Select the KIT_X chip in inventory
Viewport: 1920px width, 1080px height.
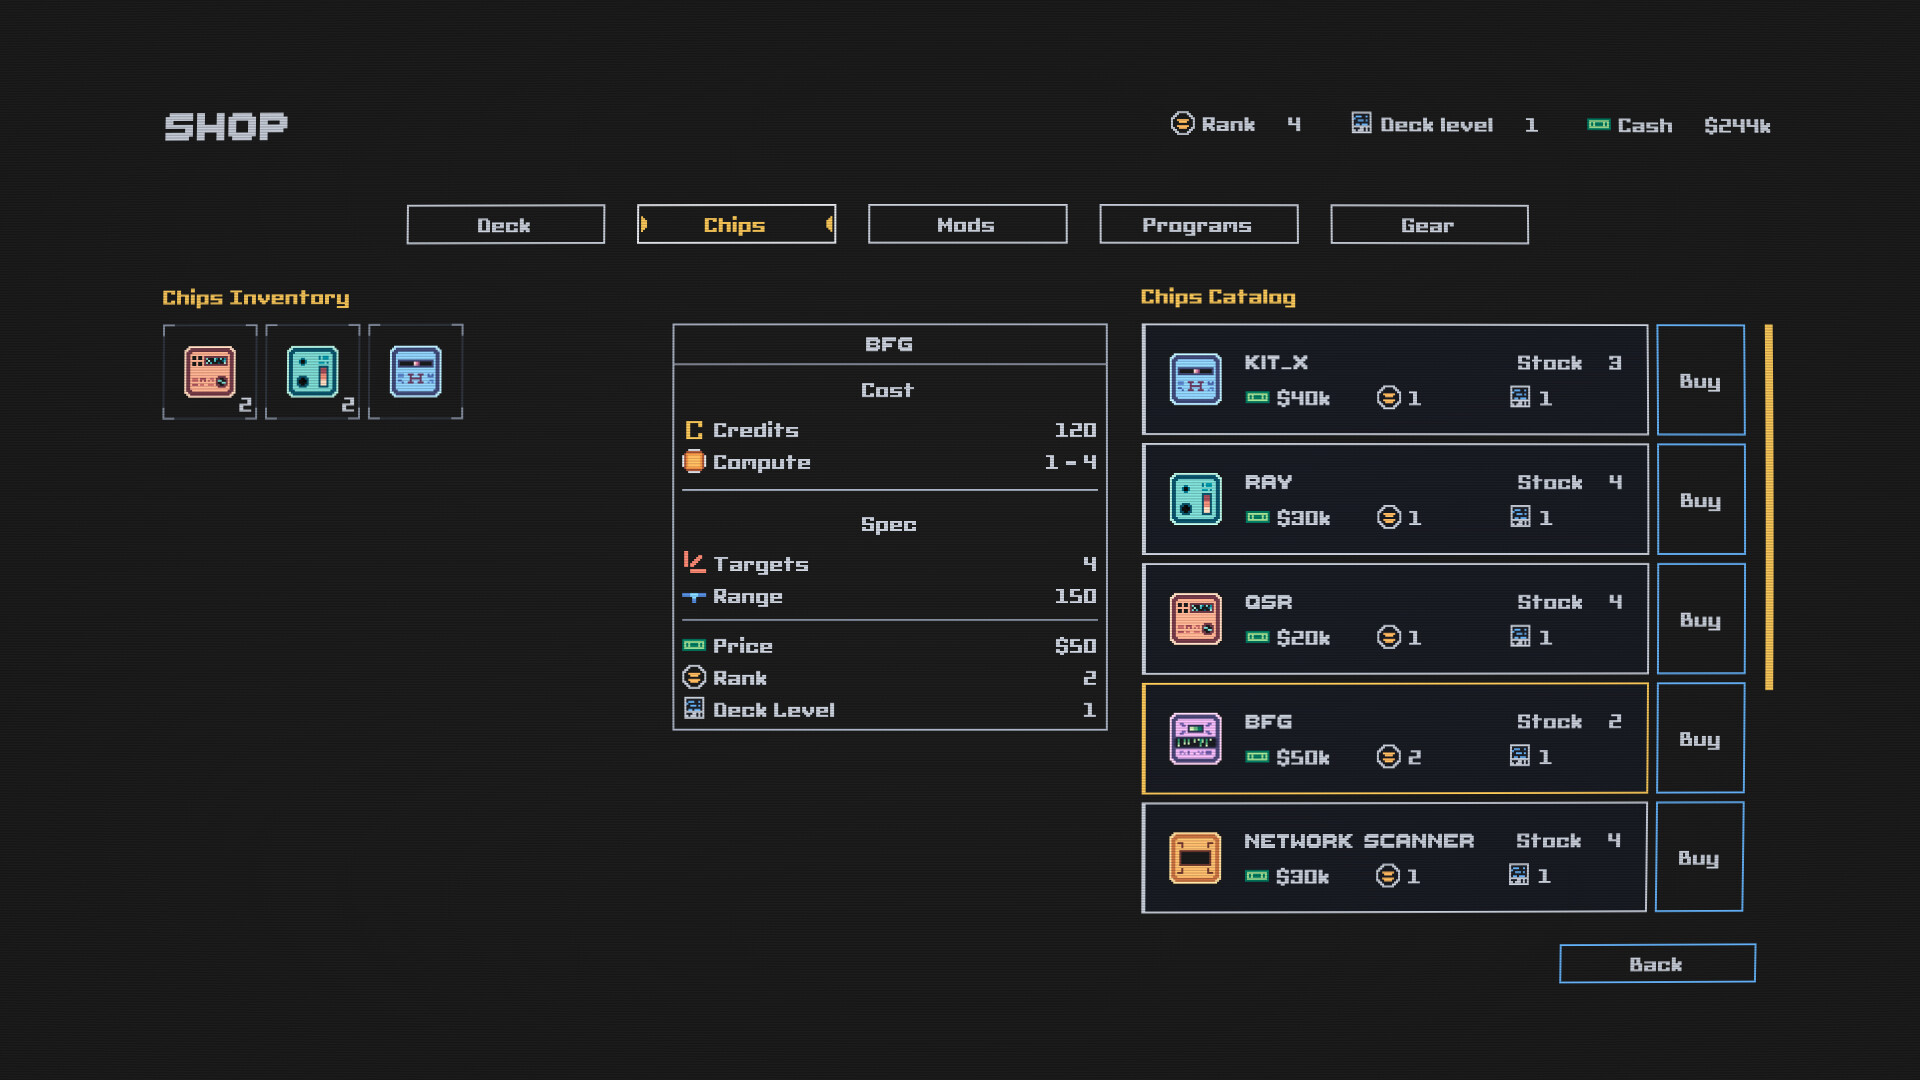pyautogui.click(x=416, y=372)
